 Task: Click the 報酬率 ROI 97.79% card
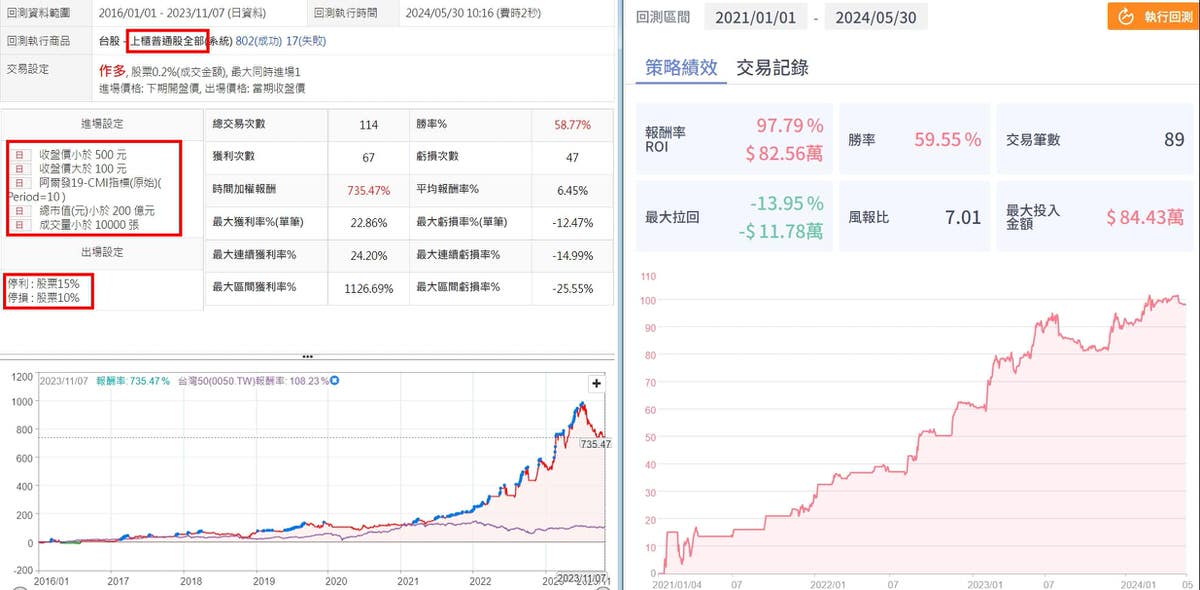tap(737, 137)
